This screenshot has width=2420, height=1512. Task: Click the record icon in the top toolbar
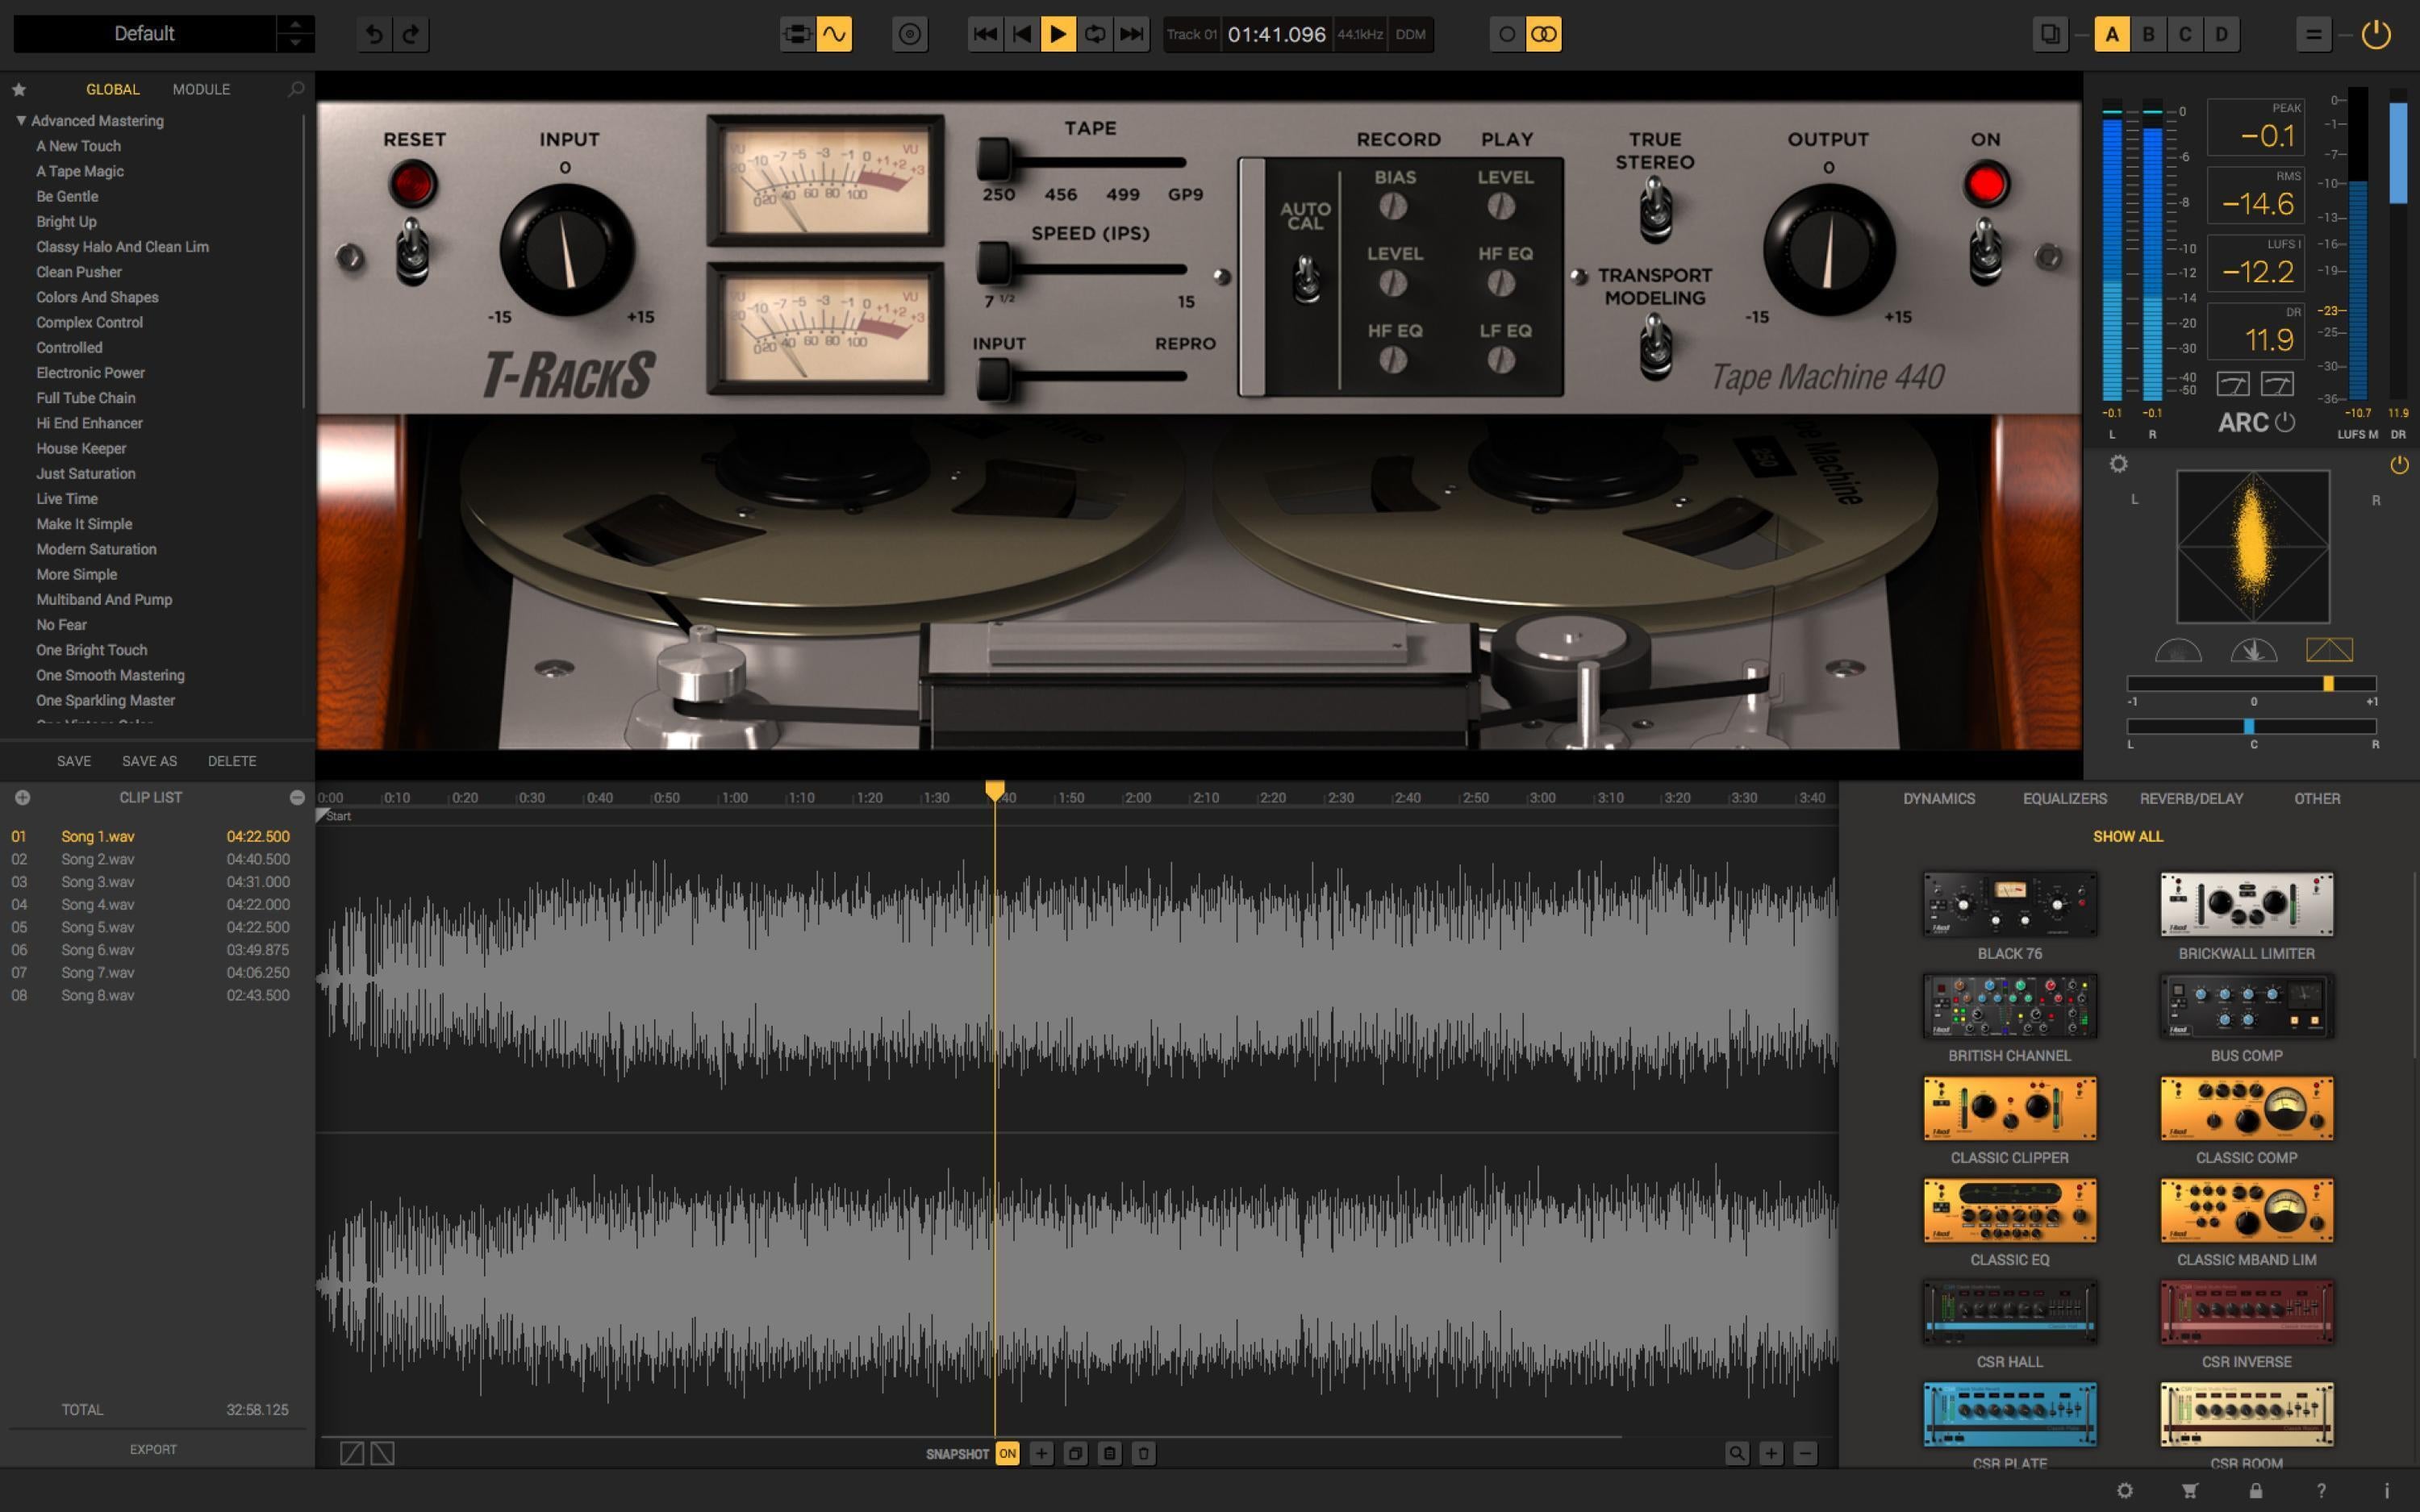[909, 33]
